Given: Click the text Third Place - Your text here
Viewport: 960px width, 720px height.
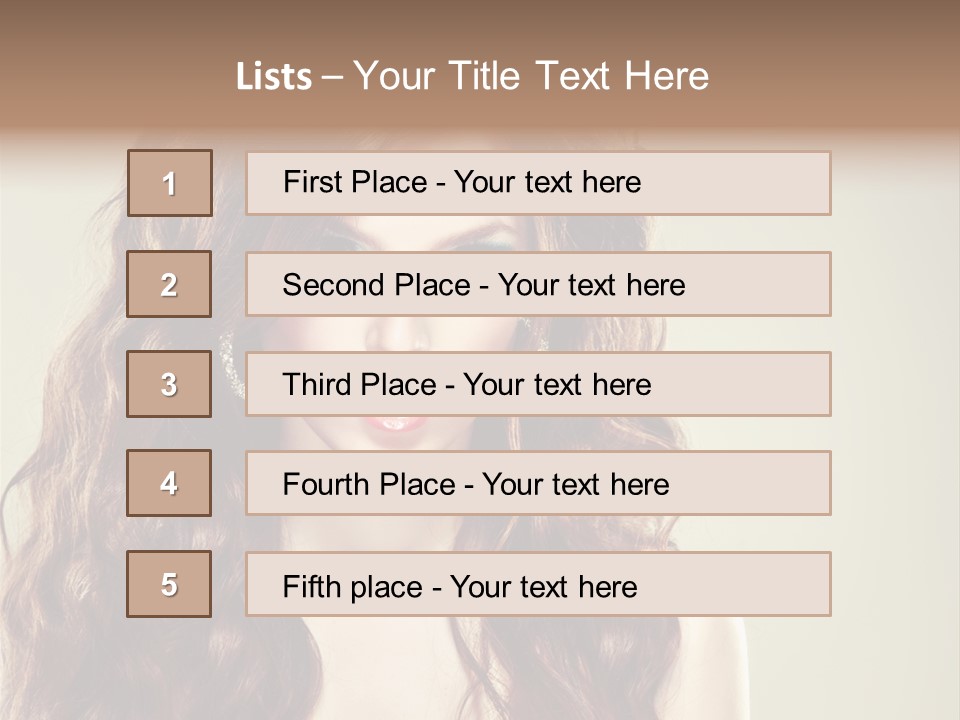Looking at the screenshot, I should tap(467, 384).
